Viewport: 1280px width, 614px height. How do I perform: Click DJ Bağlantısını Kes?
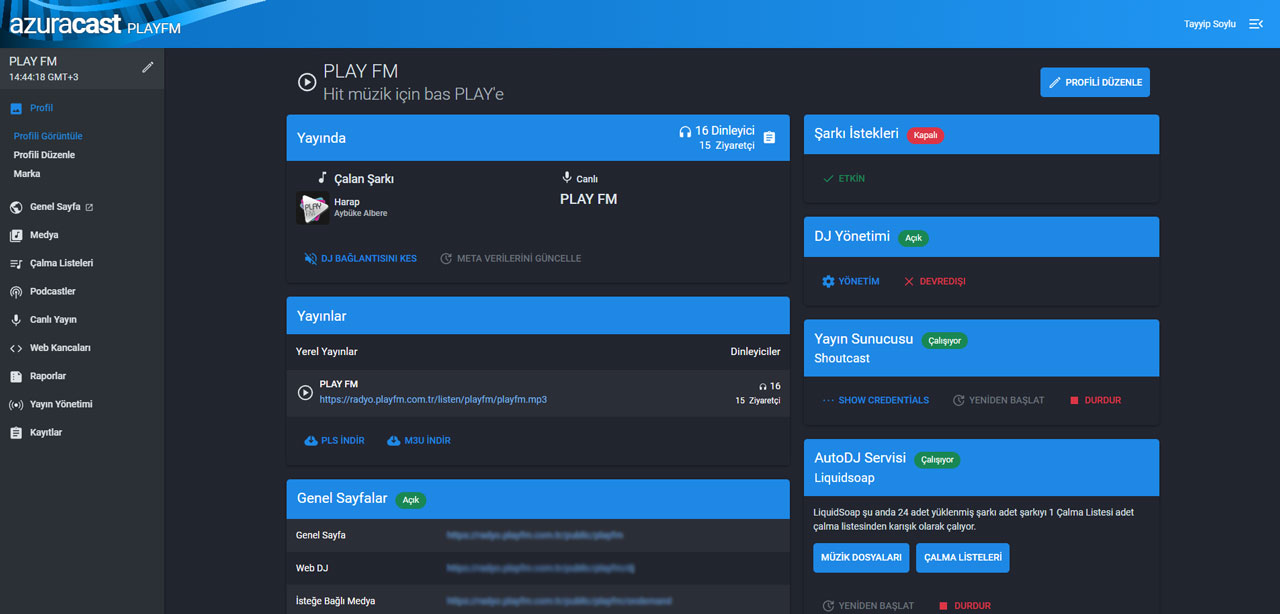pos(360,258)
